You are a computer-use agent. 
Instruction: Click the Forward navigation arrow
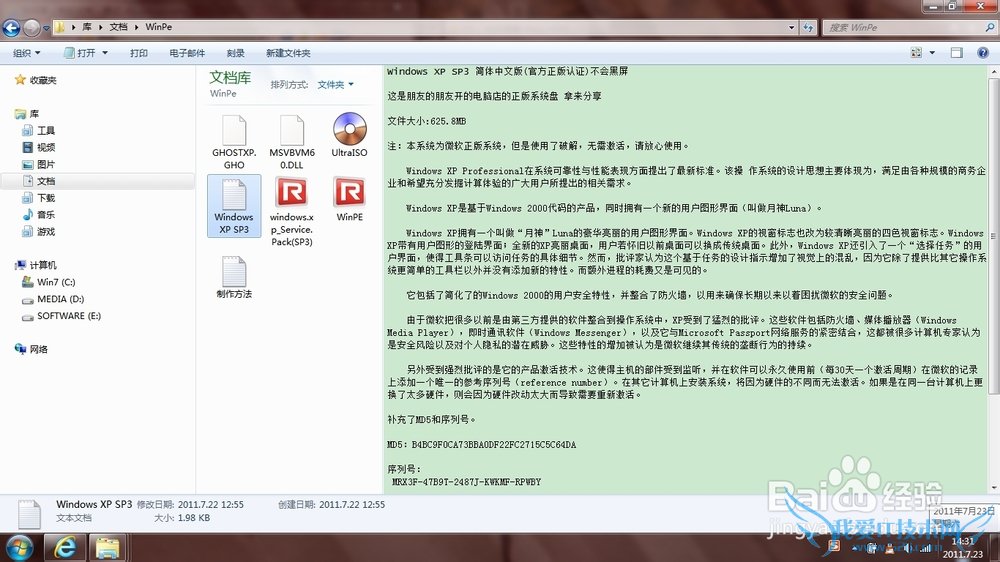[x=31, y=27]
